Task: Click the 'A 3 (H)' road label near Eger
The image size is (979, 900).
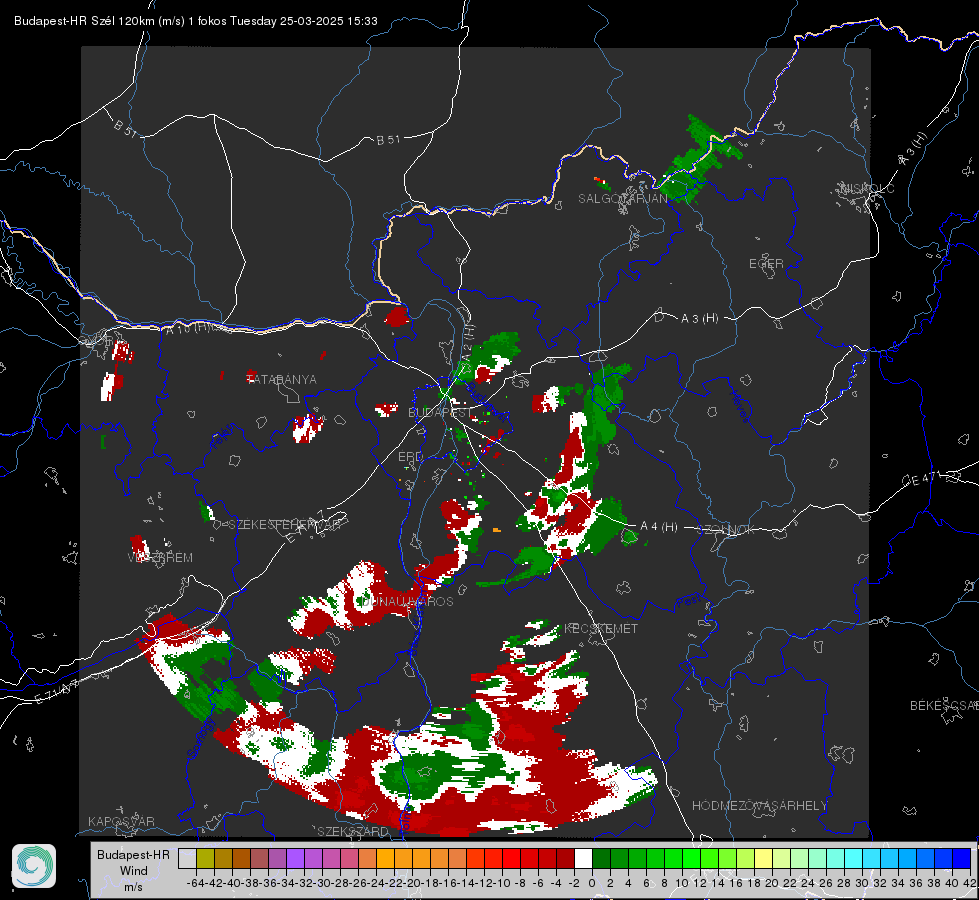Action: 699,319
